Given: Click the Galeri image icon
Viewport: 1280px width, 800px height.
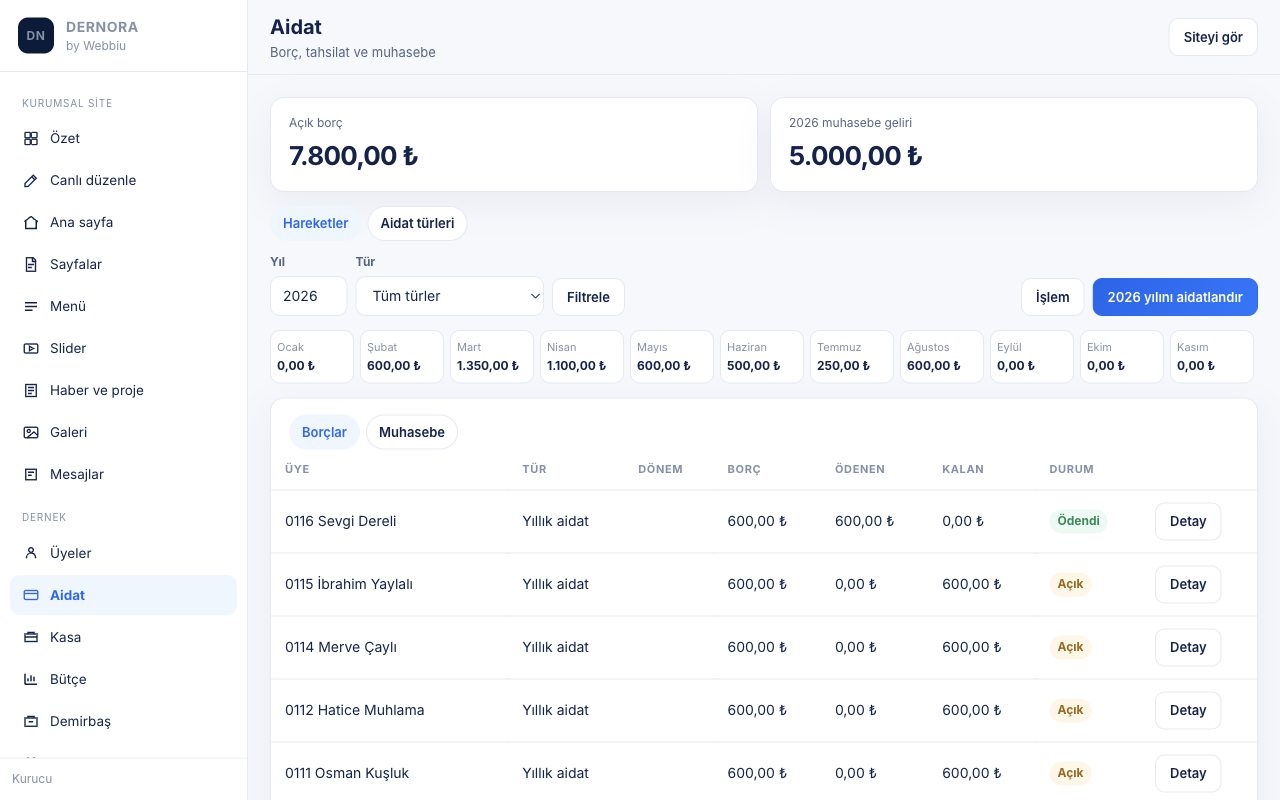Looking at the screenshot, I should pos(31,432).
